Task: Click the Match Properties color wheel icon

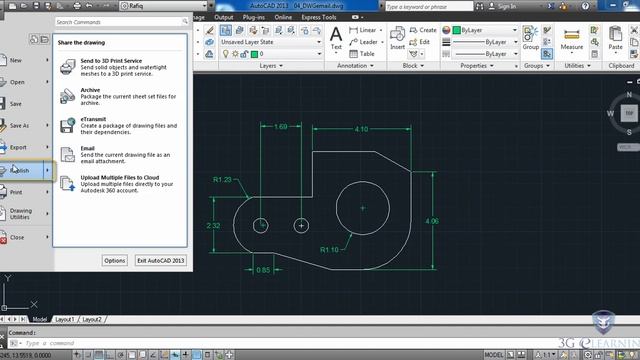Action: click(x=447, y=30)
